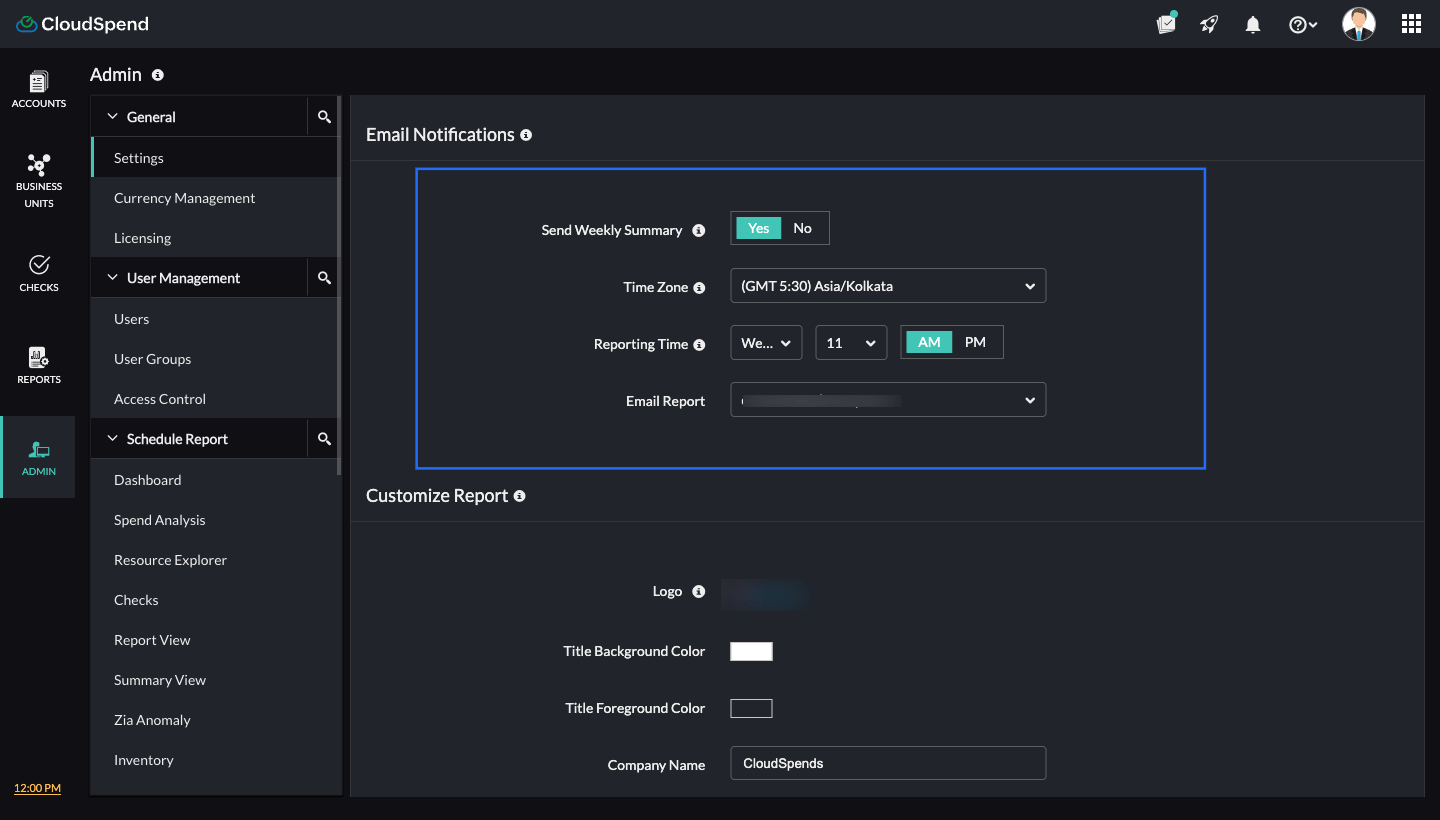1440x820 pixels.
Task: Go to Checks in left sidebar
Action: (x=39, y=272)
